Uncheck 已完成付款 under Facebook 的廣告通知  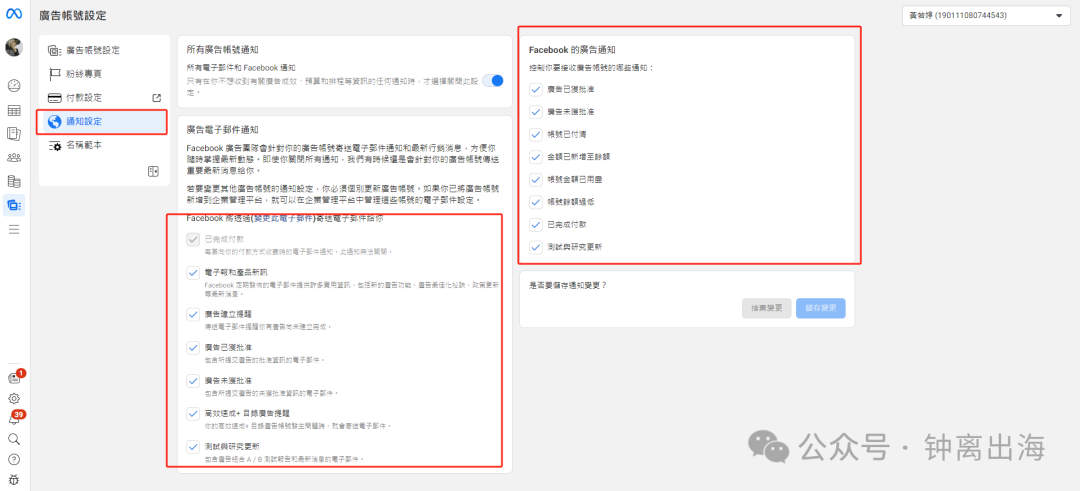535,224
